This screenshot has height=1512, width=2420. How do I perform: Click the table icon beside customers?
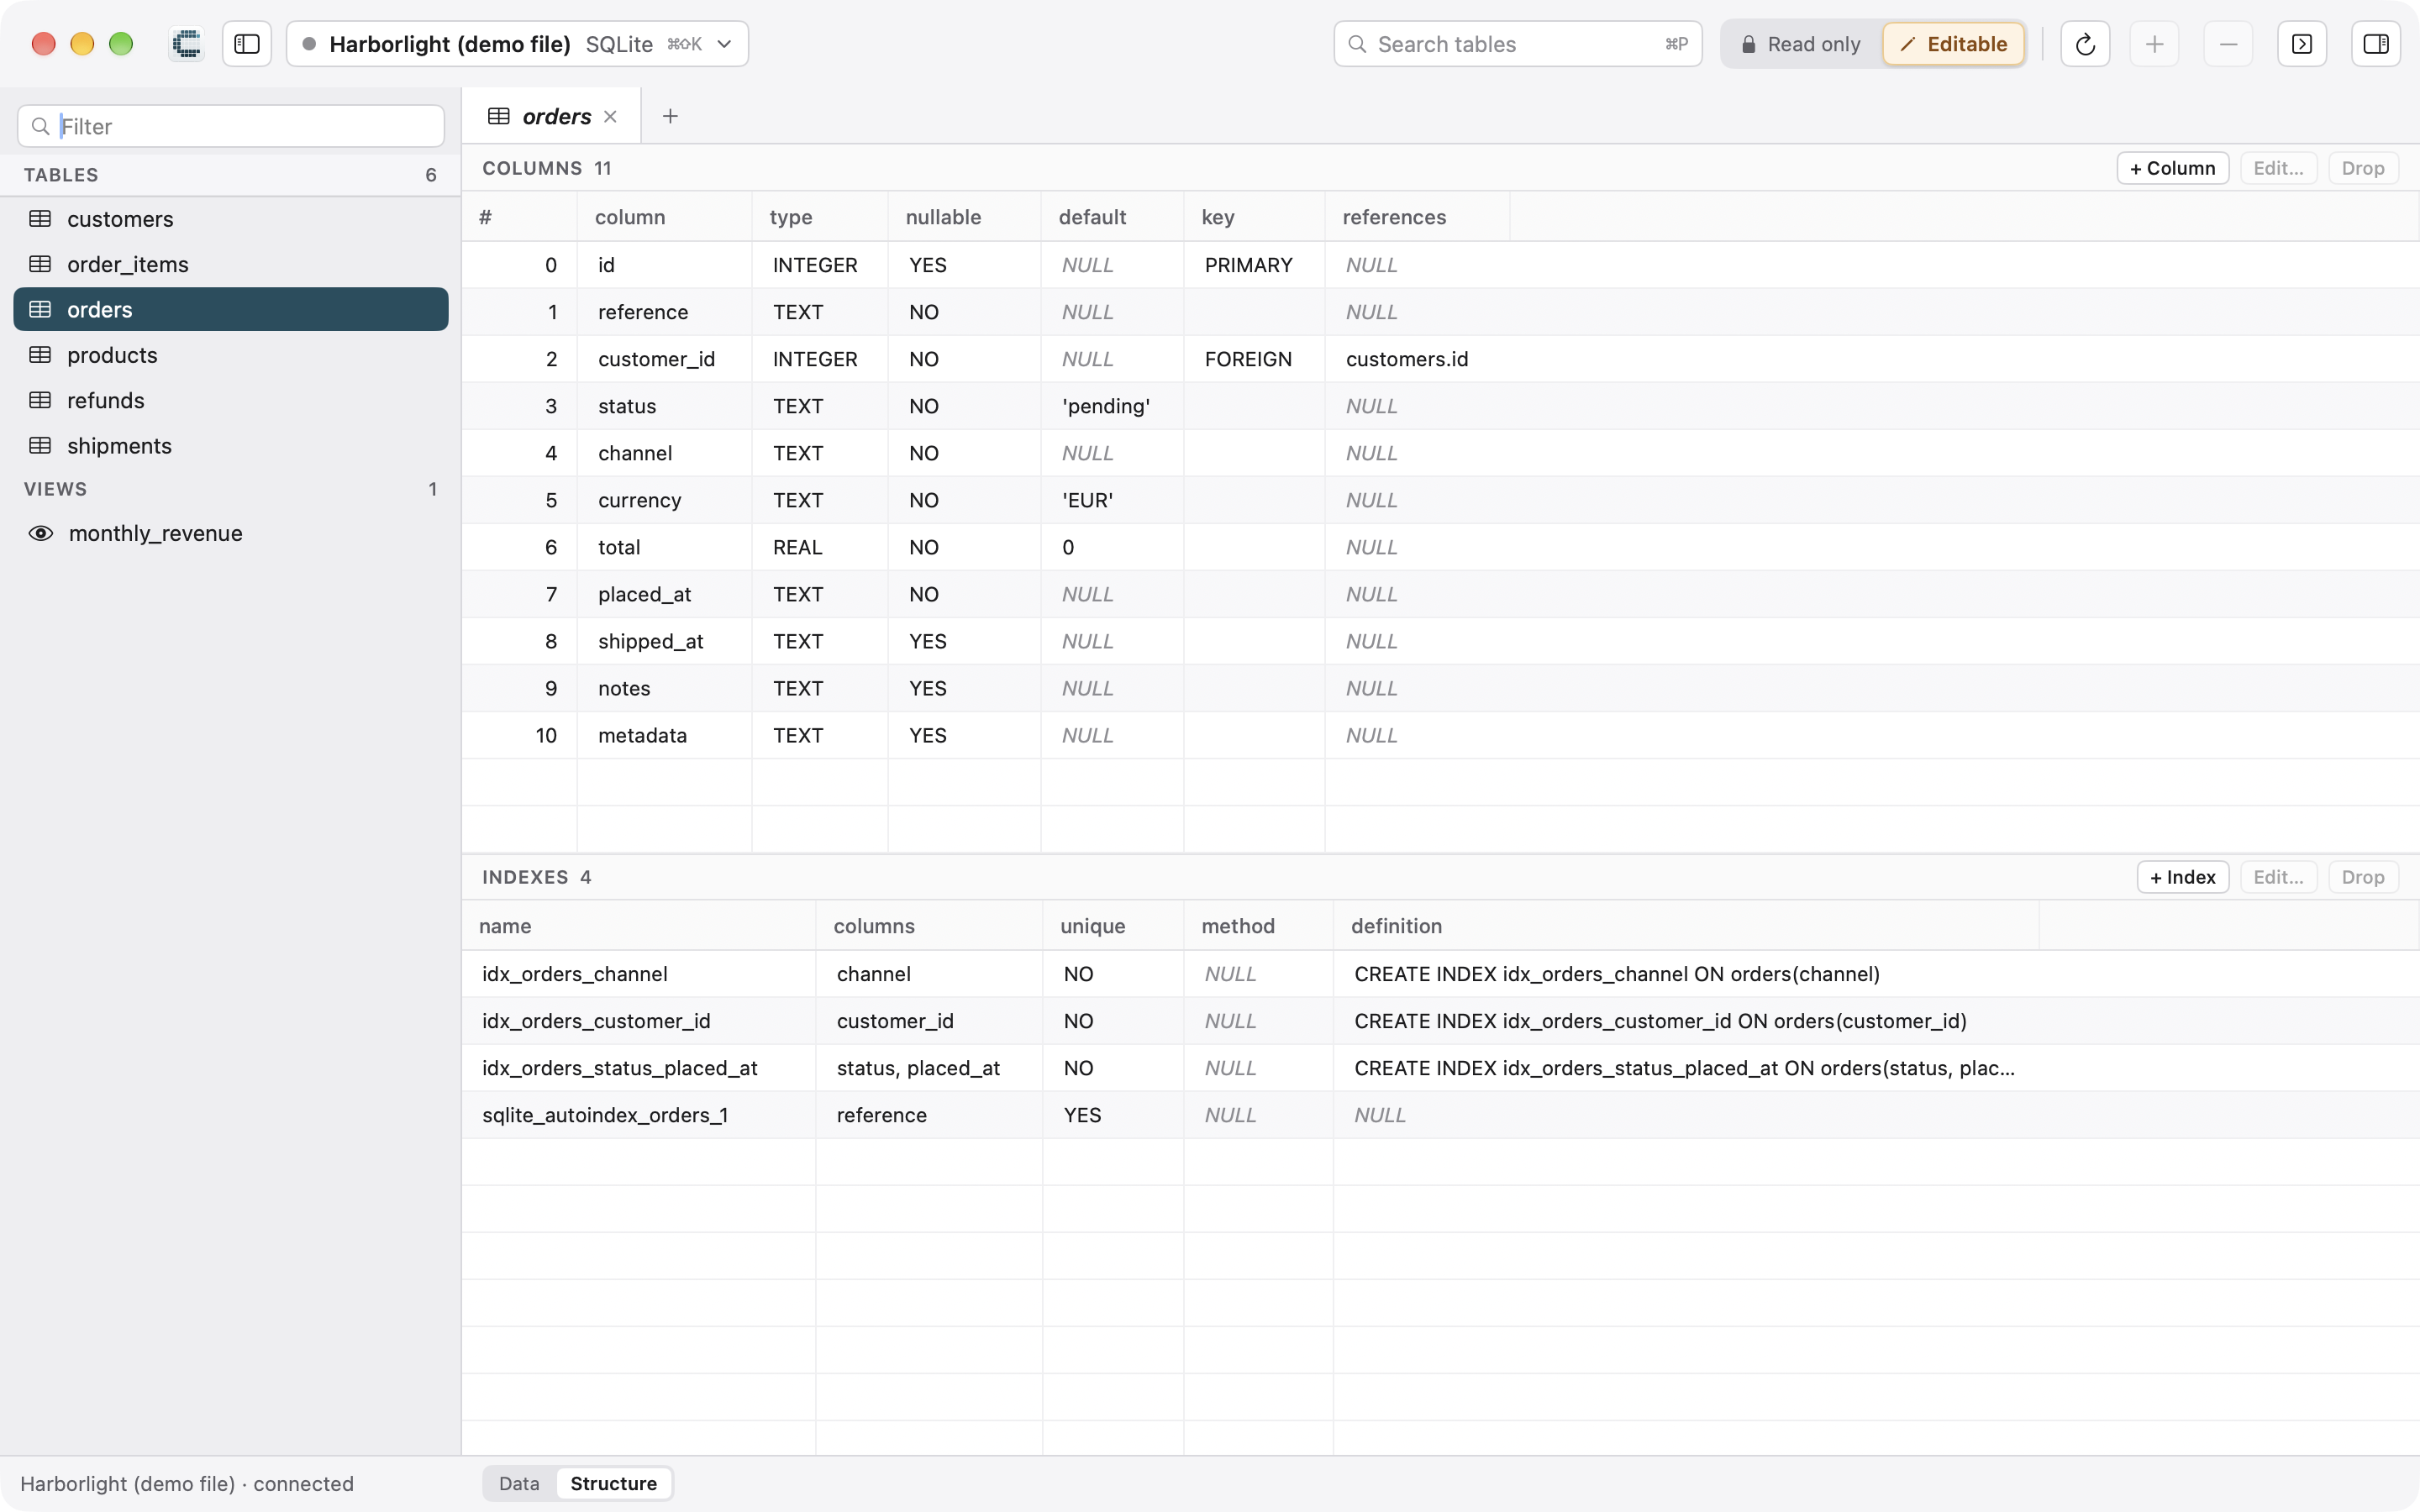(x=40, y=219)
